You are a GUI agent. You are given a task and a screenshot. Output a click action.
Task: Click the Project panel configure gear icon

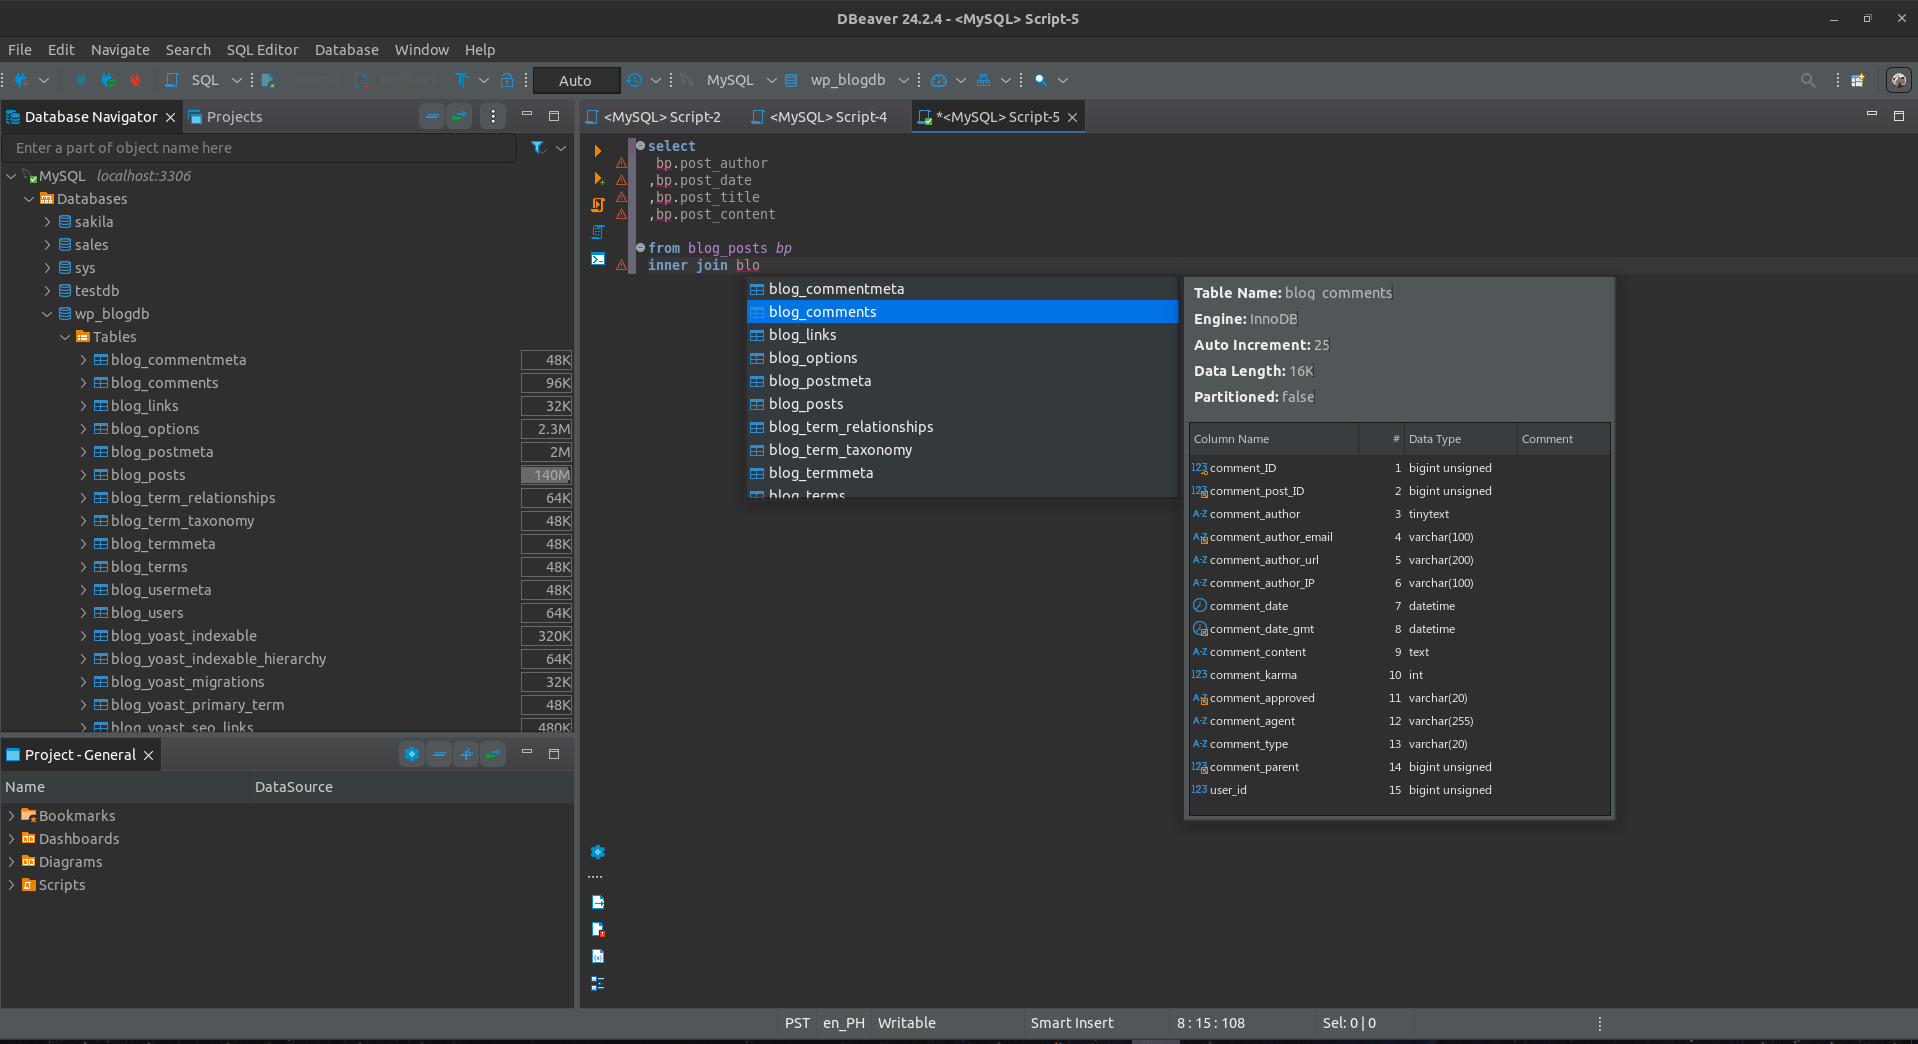[x=412, y=754]
